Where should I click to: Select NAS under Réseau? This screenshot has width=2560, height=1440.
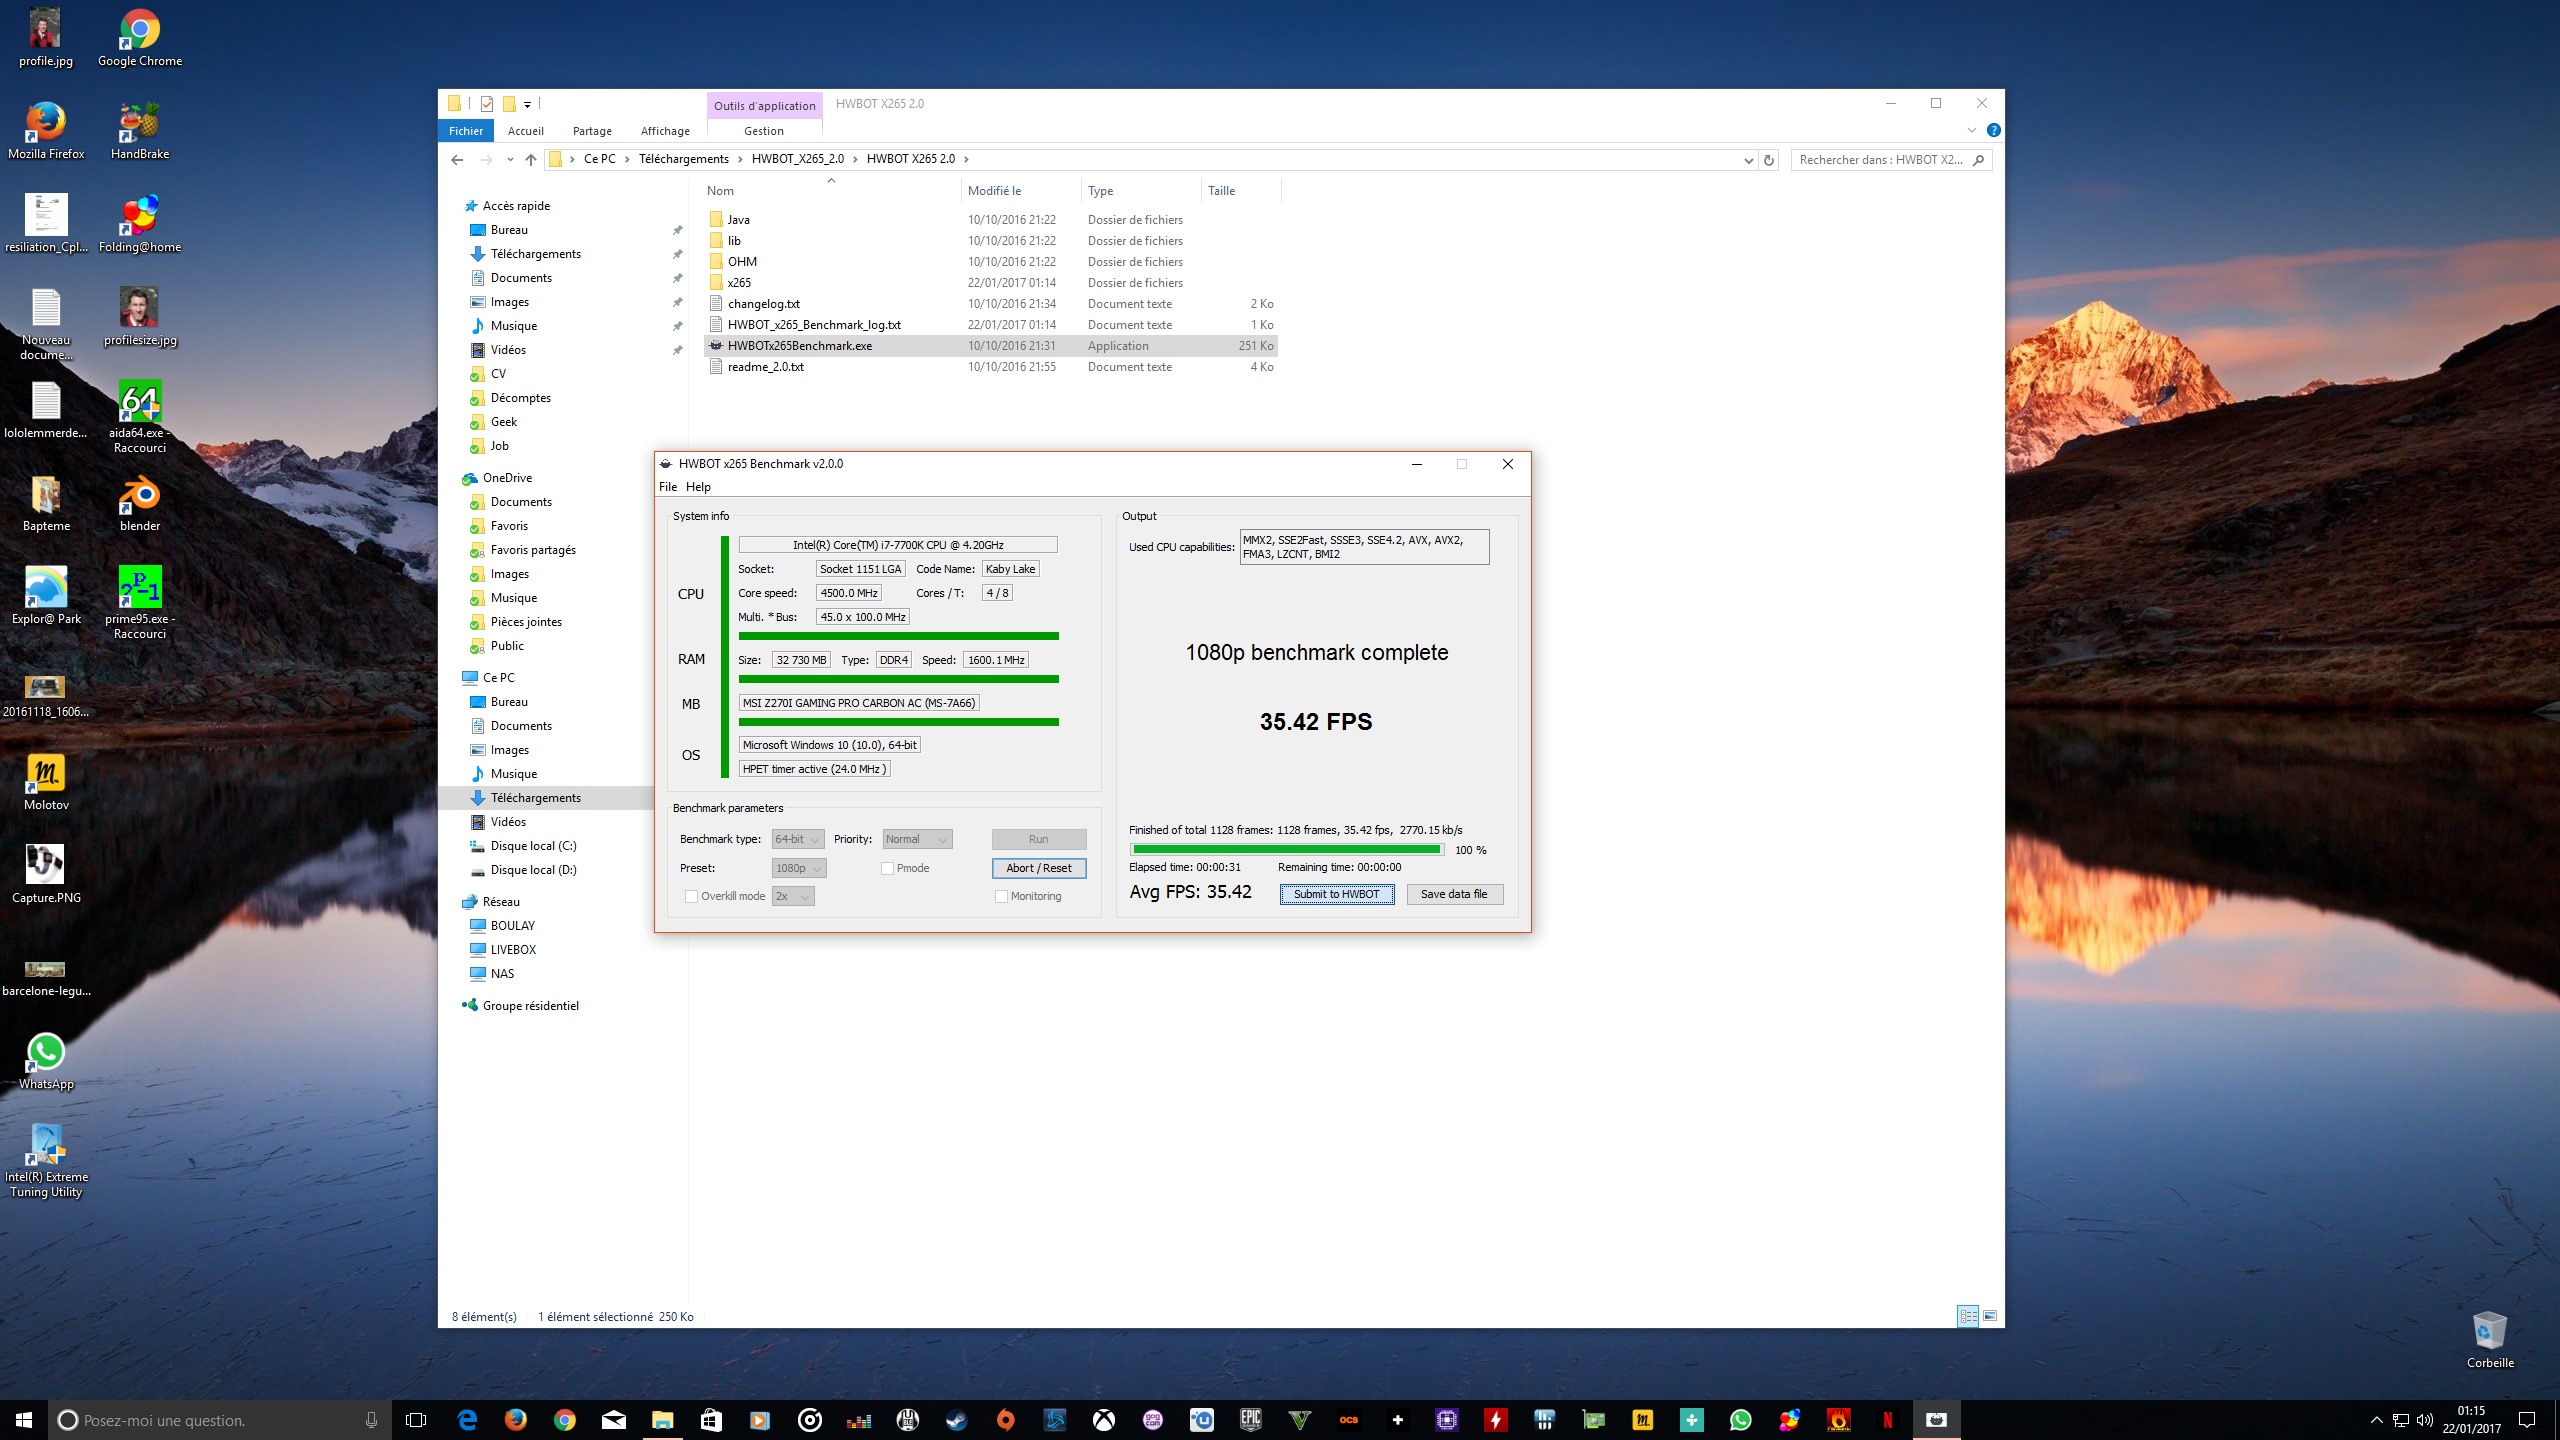[x=502, y=974]
